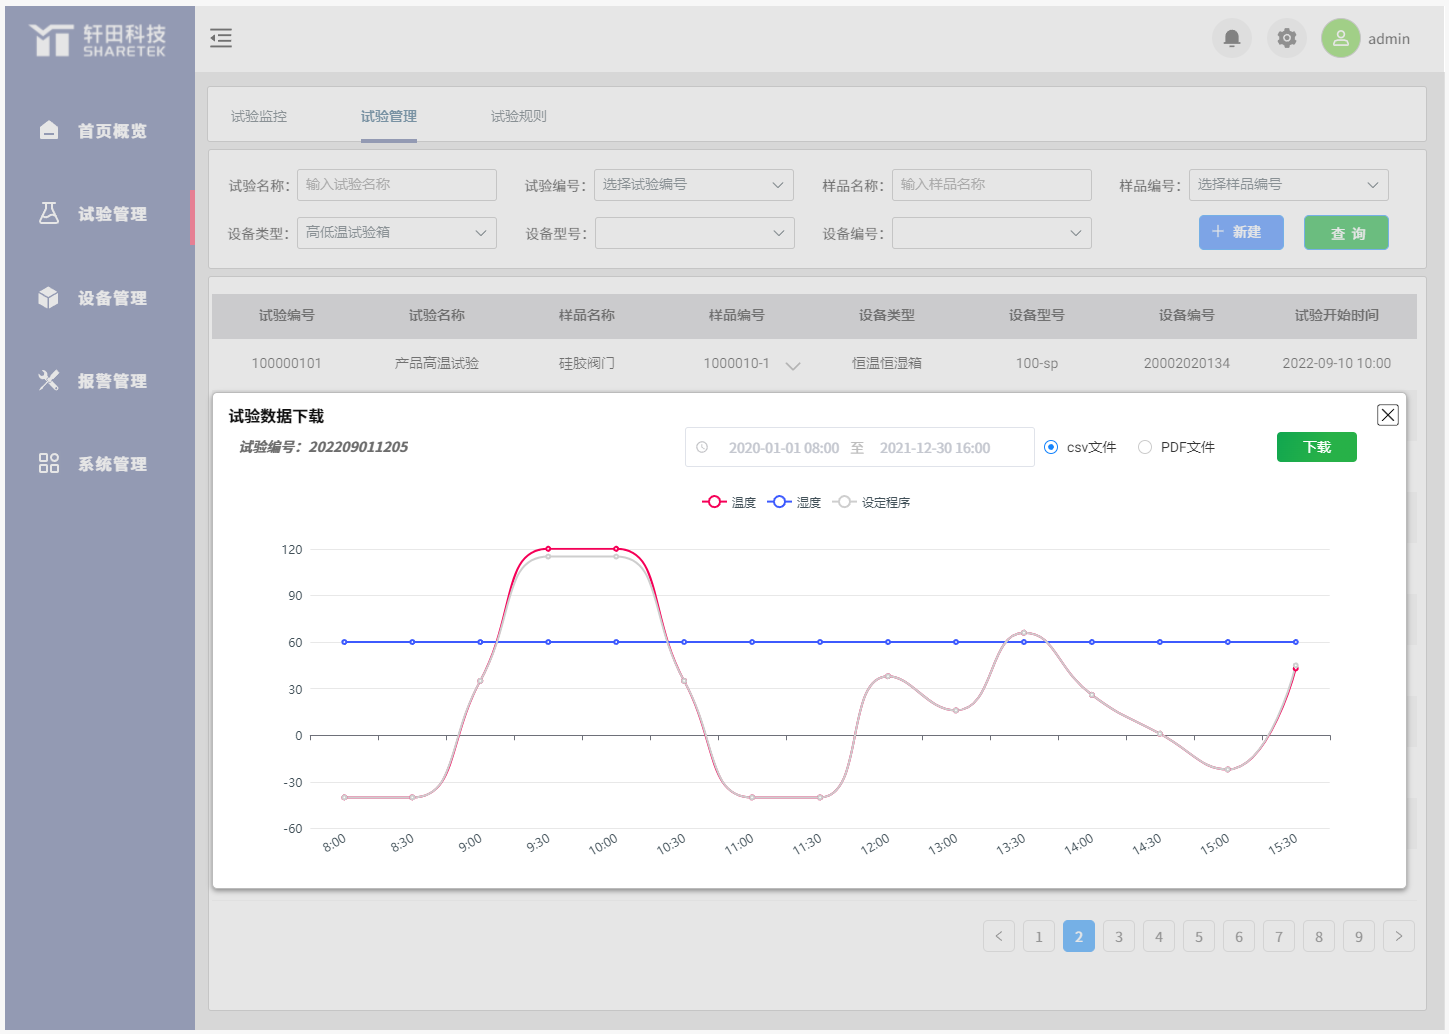Open the 设备类型 dropdown showing 高低温试验箱
The height and width of the screenshot is (1034, 1449).
pyautogui.click(x=396, y=233)
